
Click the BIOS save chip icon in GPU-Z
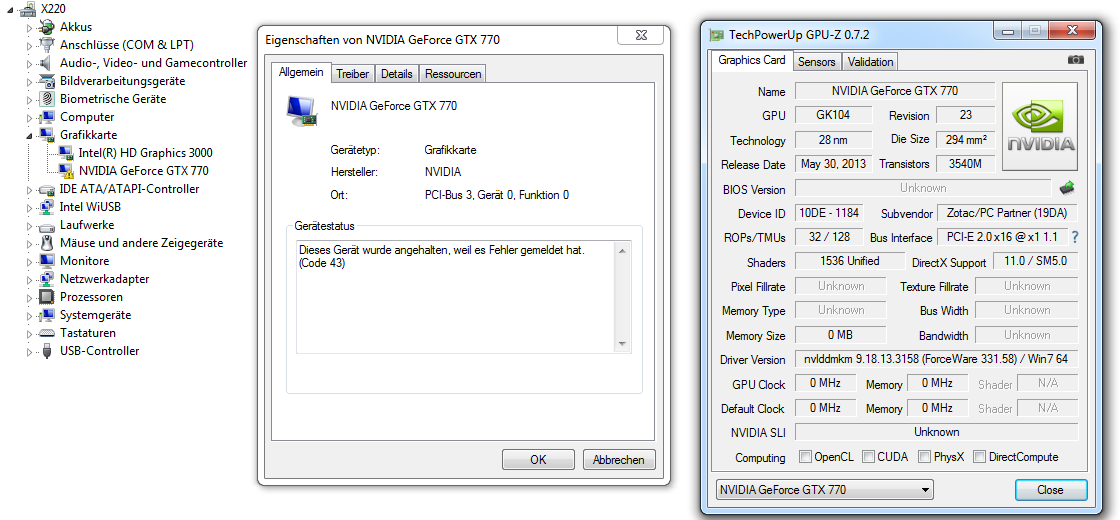pyautogui.click(x=1067, y=189)
